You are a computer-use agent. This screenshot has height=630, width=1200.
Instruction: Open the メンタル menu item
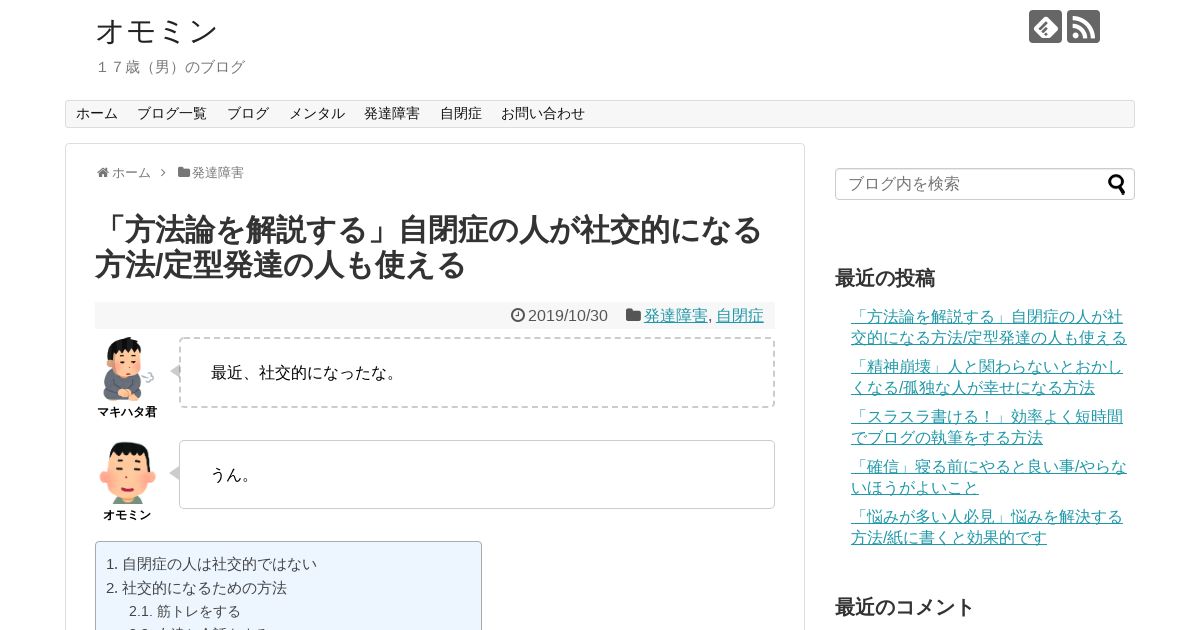[317, 114]
